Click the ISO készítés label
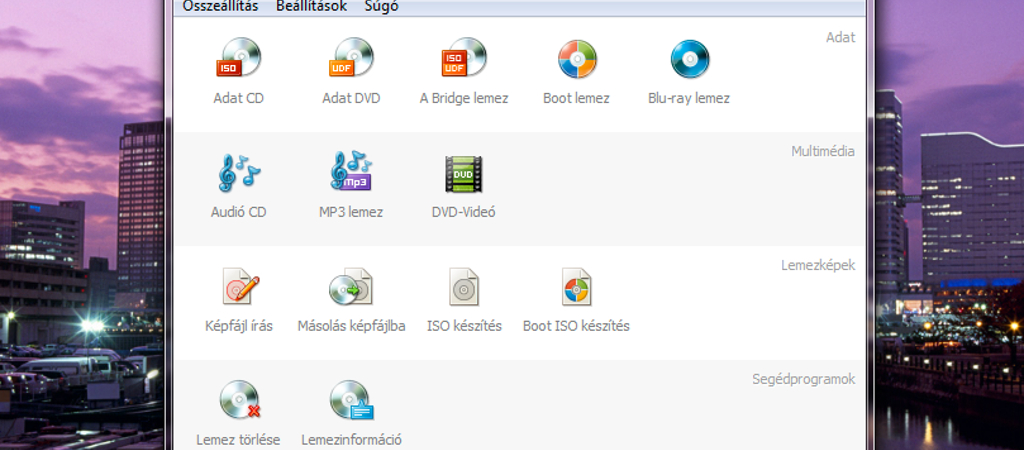1024x450 pixels. click(464, 326)
